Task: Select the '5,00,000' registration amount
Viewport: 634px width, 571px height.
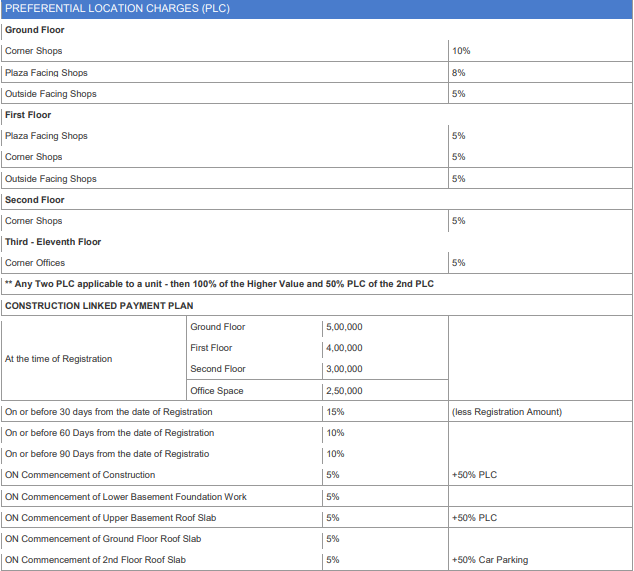Action: tap(344, 327)
